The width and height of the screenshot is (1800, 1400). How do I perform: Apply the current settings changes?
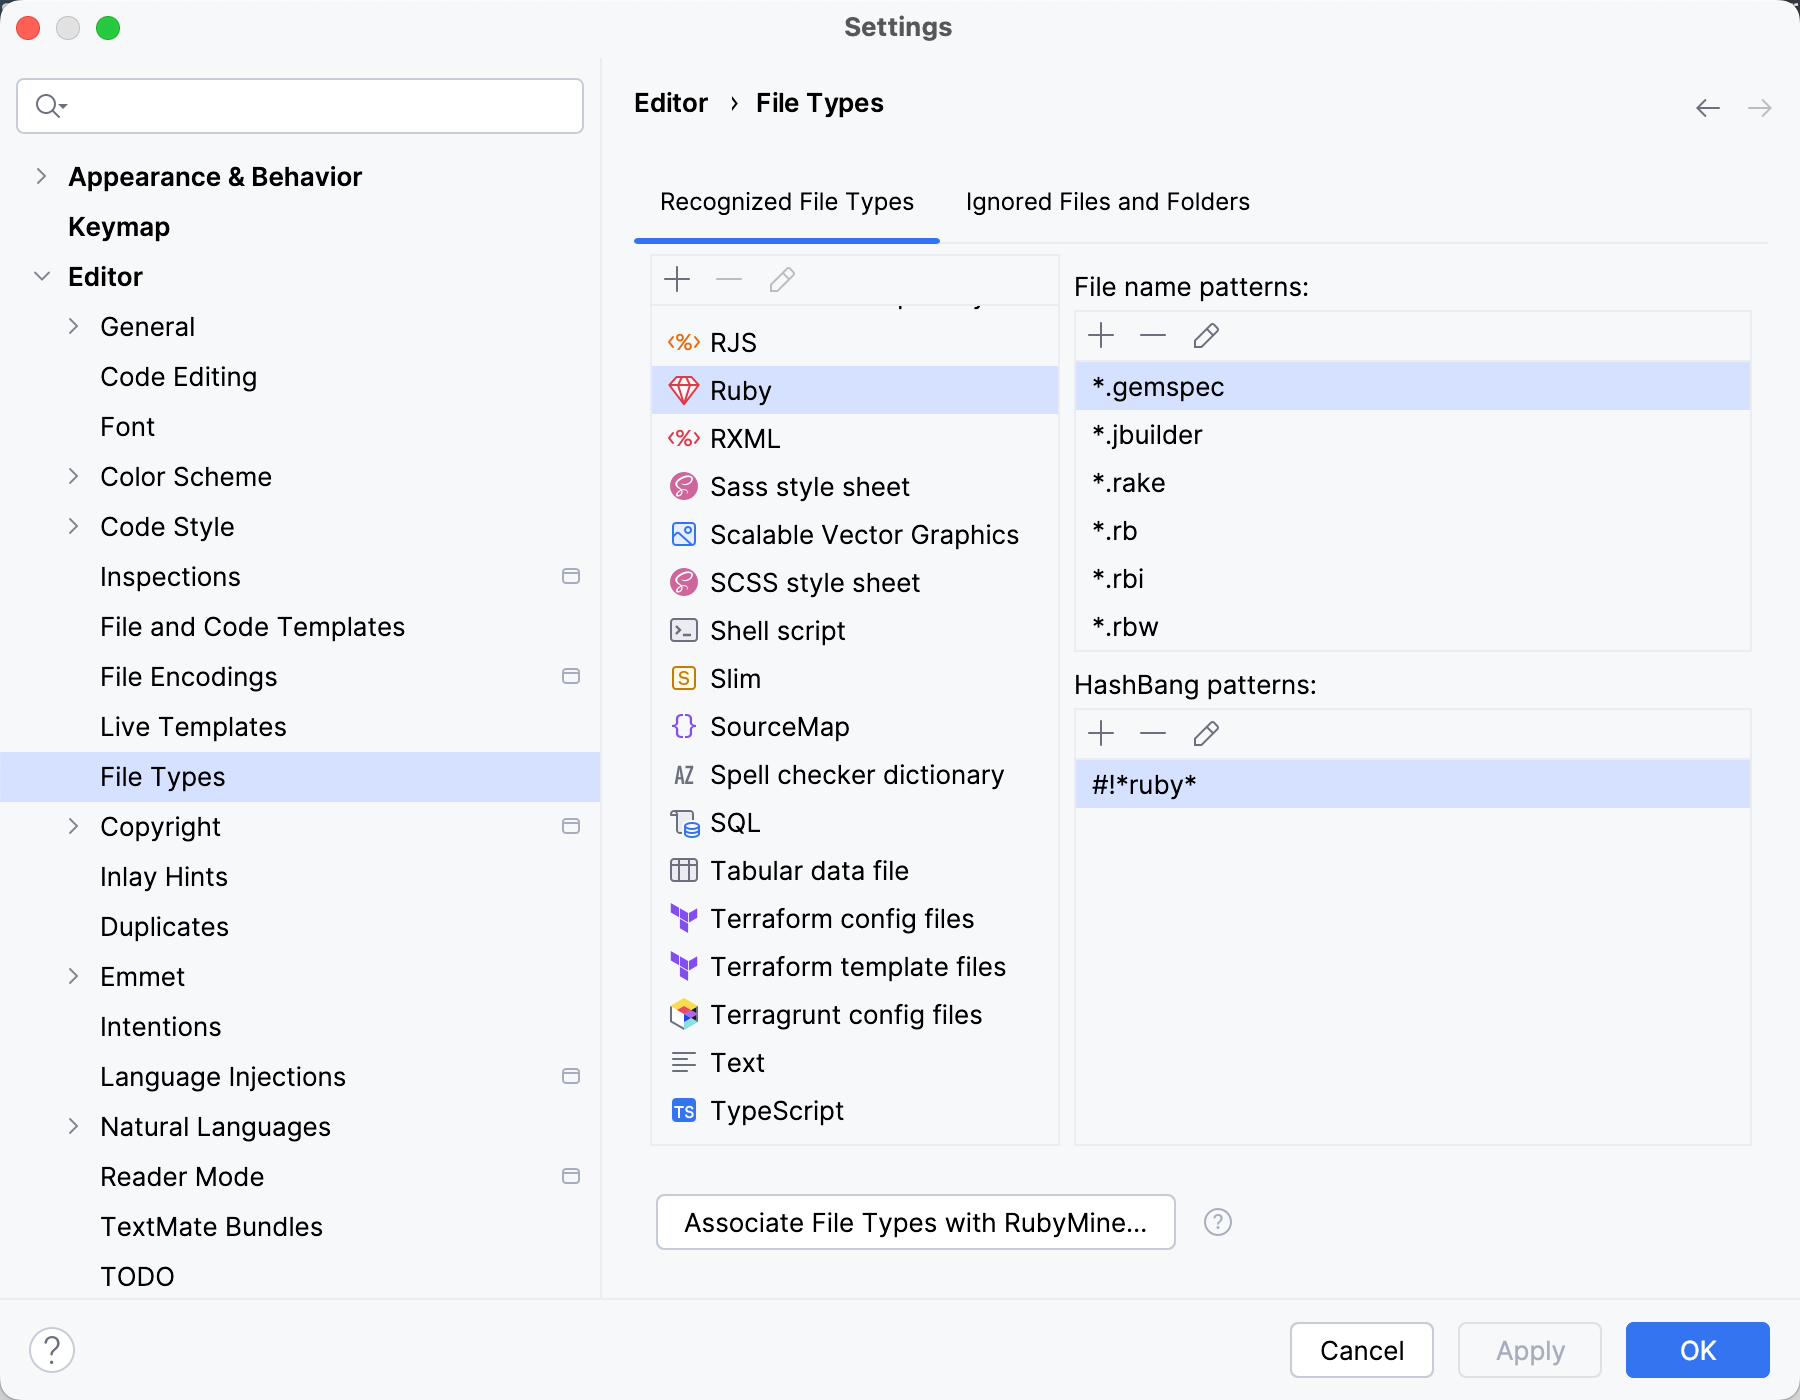(1529, 1350)
